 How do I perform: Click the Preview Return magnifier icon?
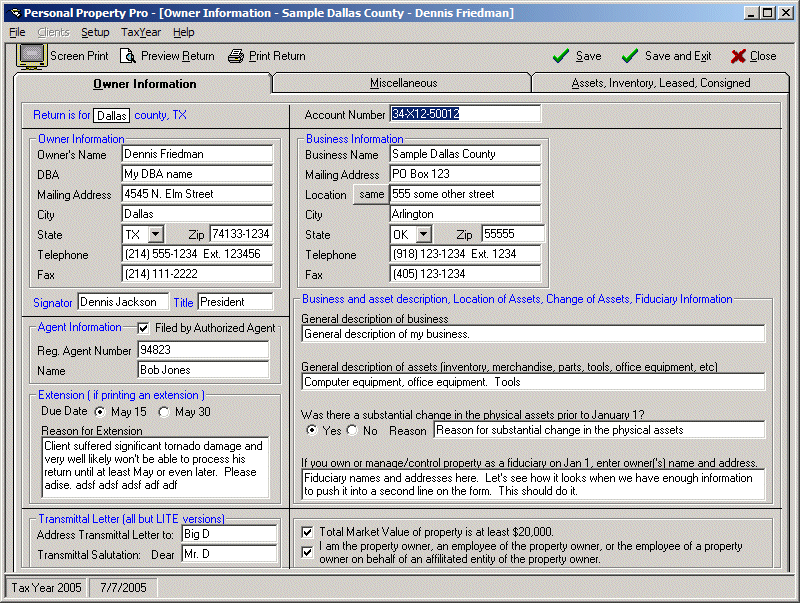128,56
